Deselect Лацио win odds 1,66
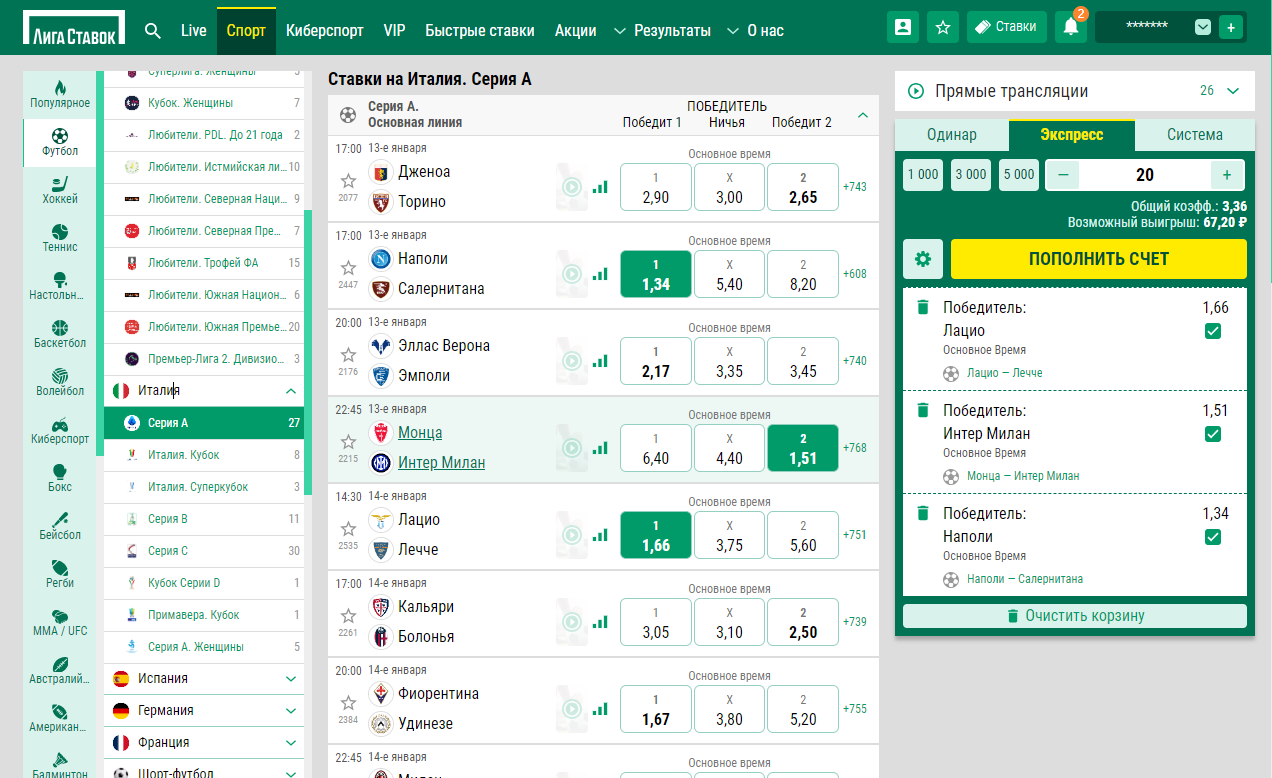The image size is (1272, 778). [656, 535]
